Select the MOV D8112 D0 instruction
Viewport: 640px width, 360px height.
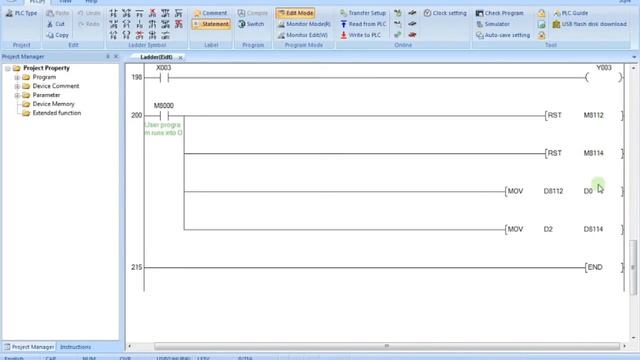[564, 191]
